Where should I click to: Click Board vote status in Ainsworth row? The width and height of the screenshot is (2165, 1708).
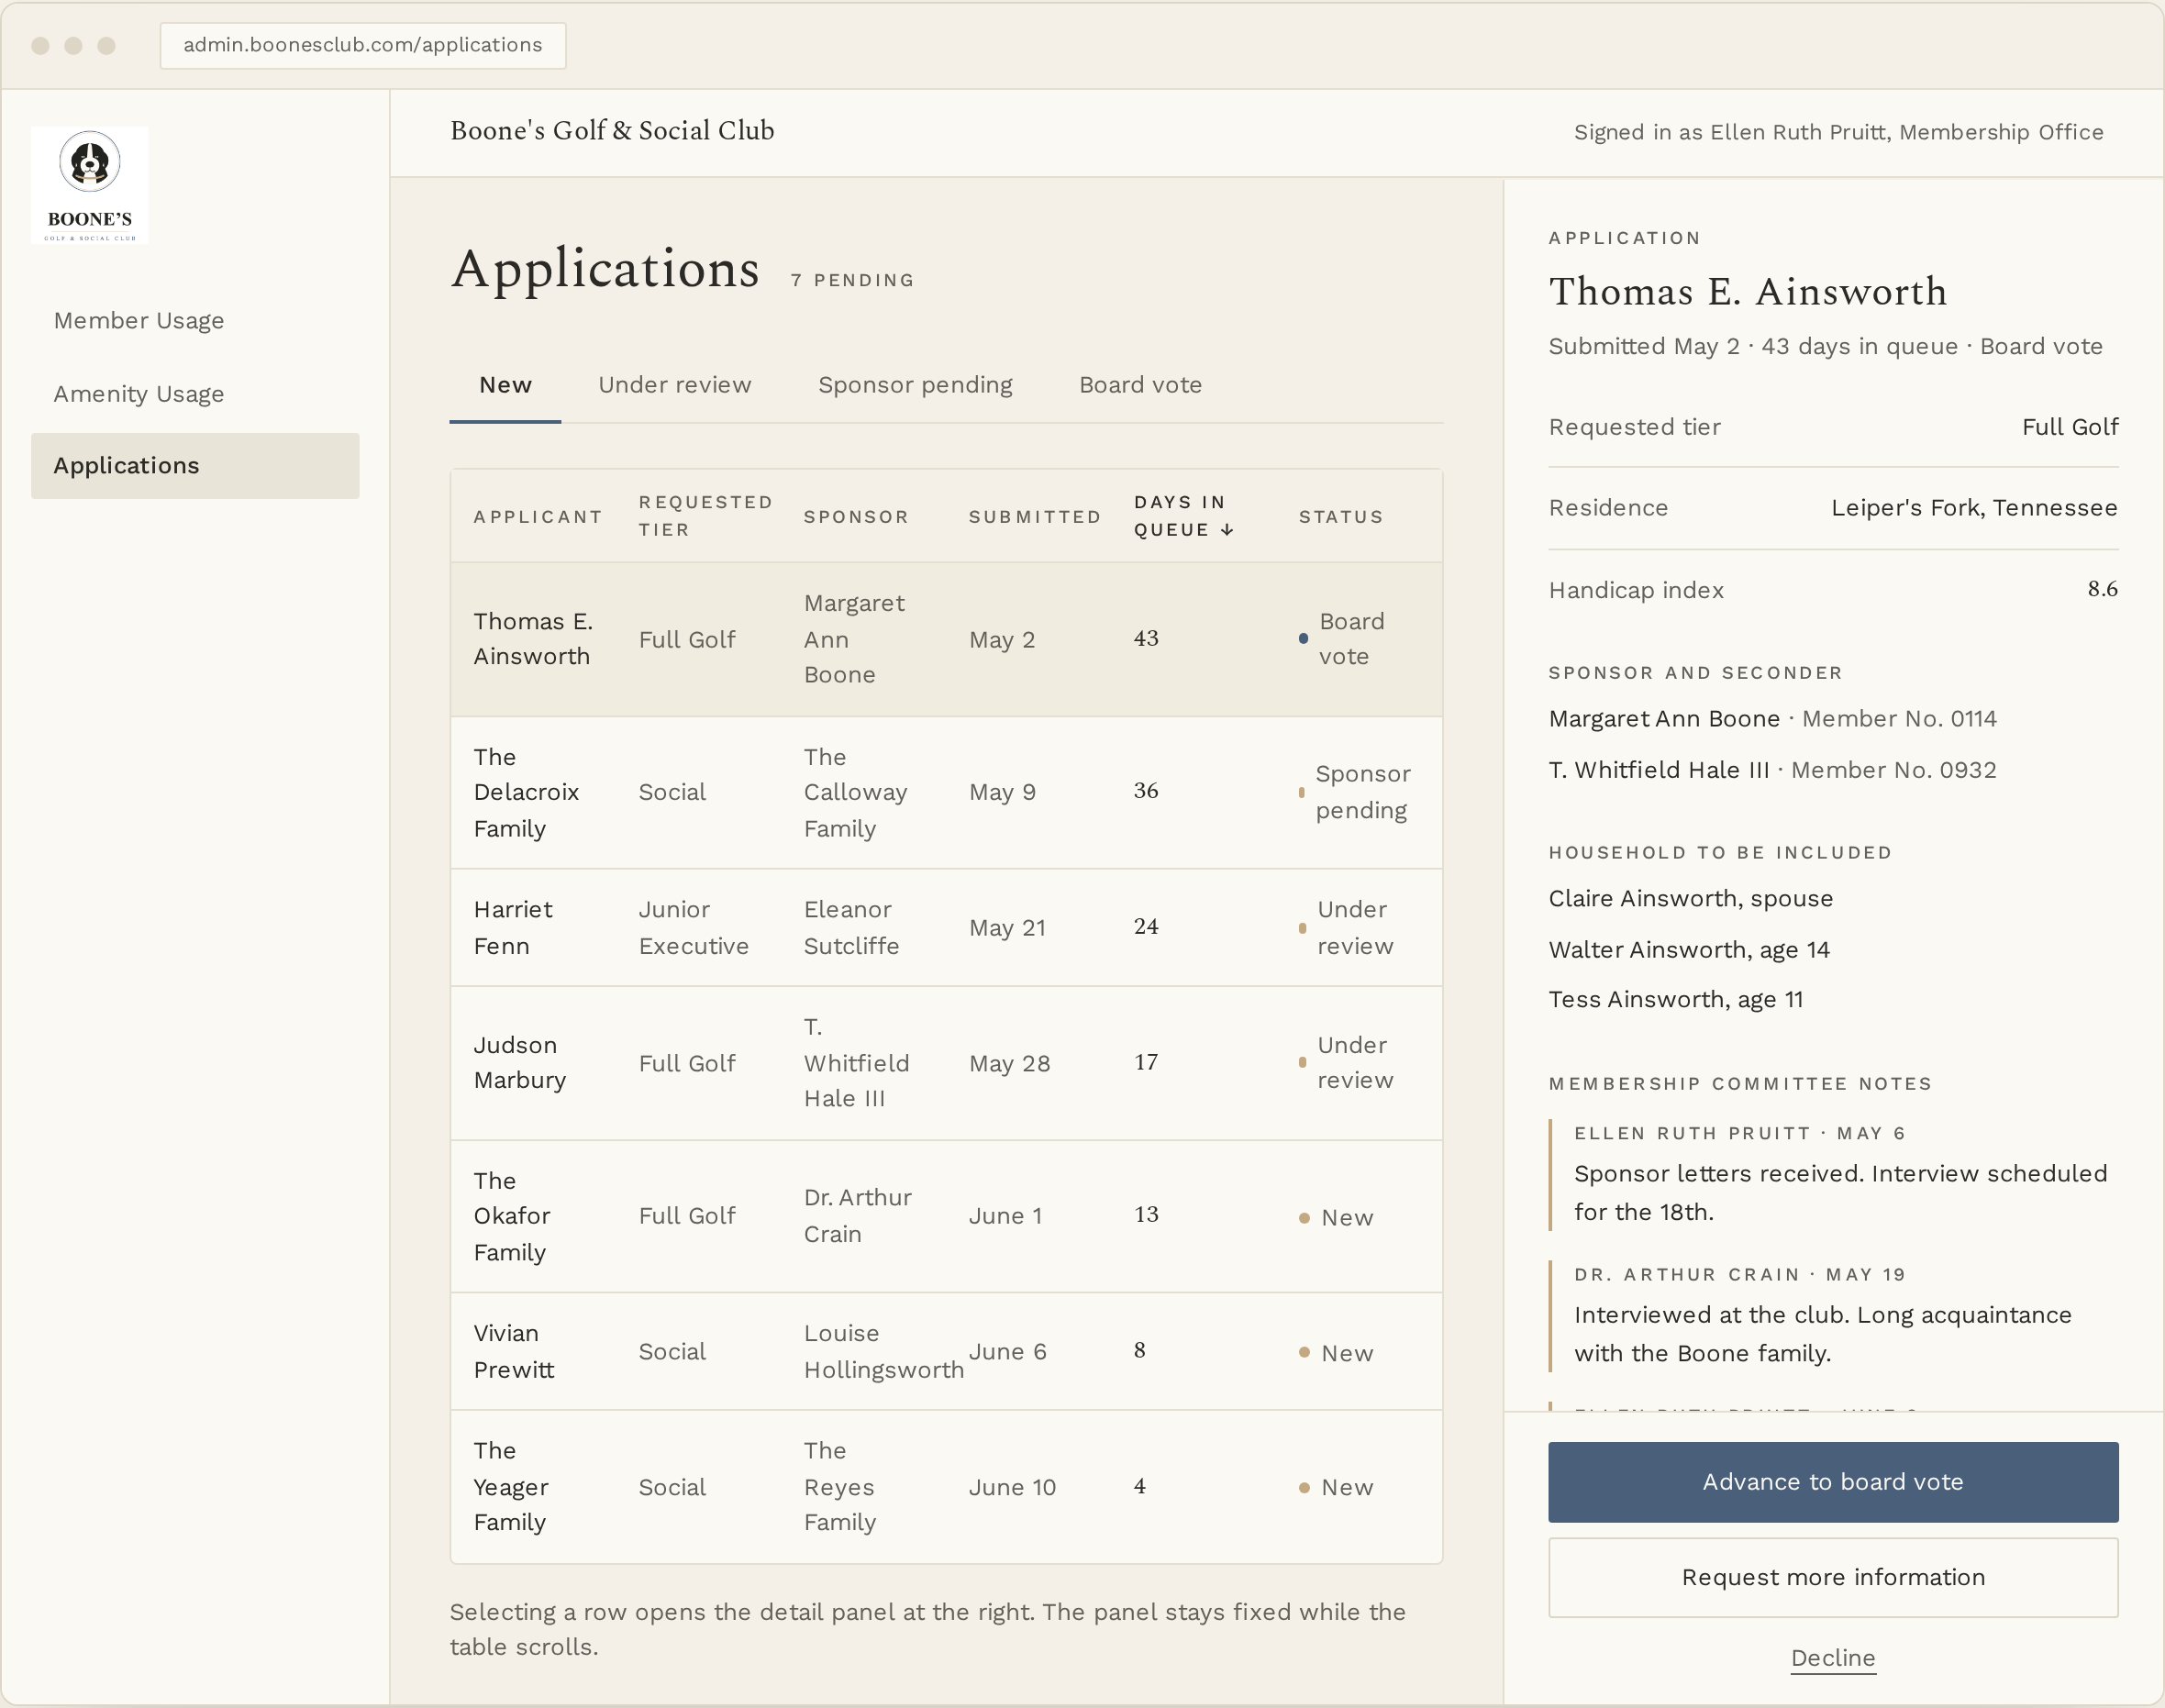coord(1342,639)
